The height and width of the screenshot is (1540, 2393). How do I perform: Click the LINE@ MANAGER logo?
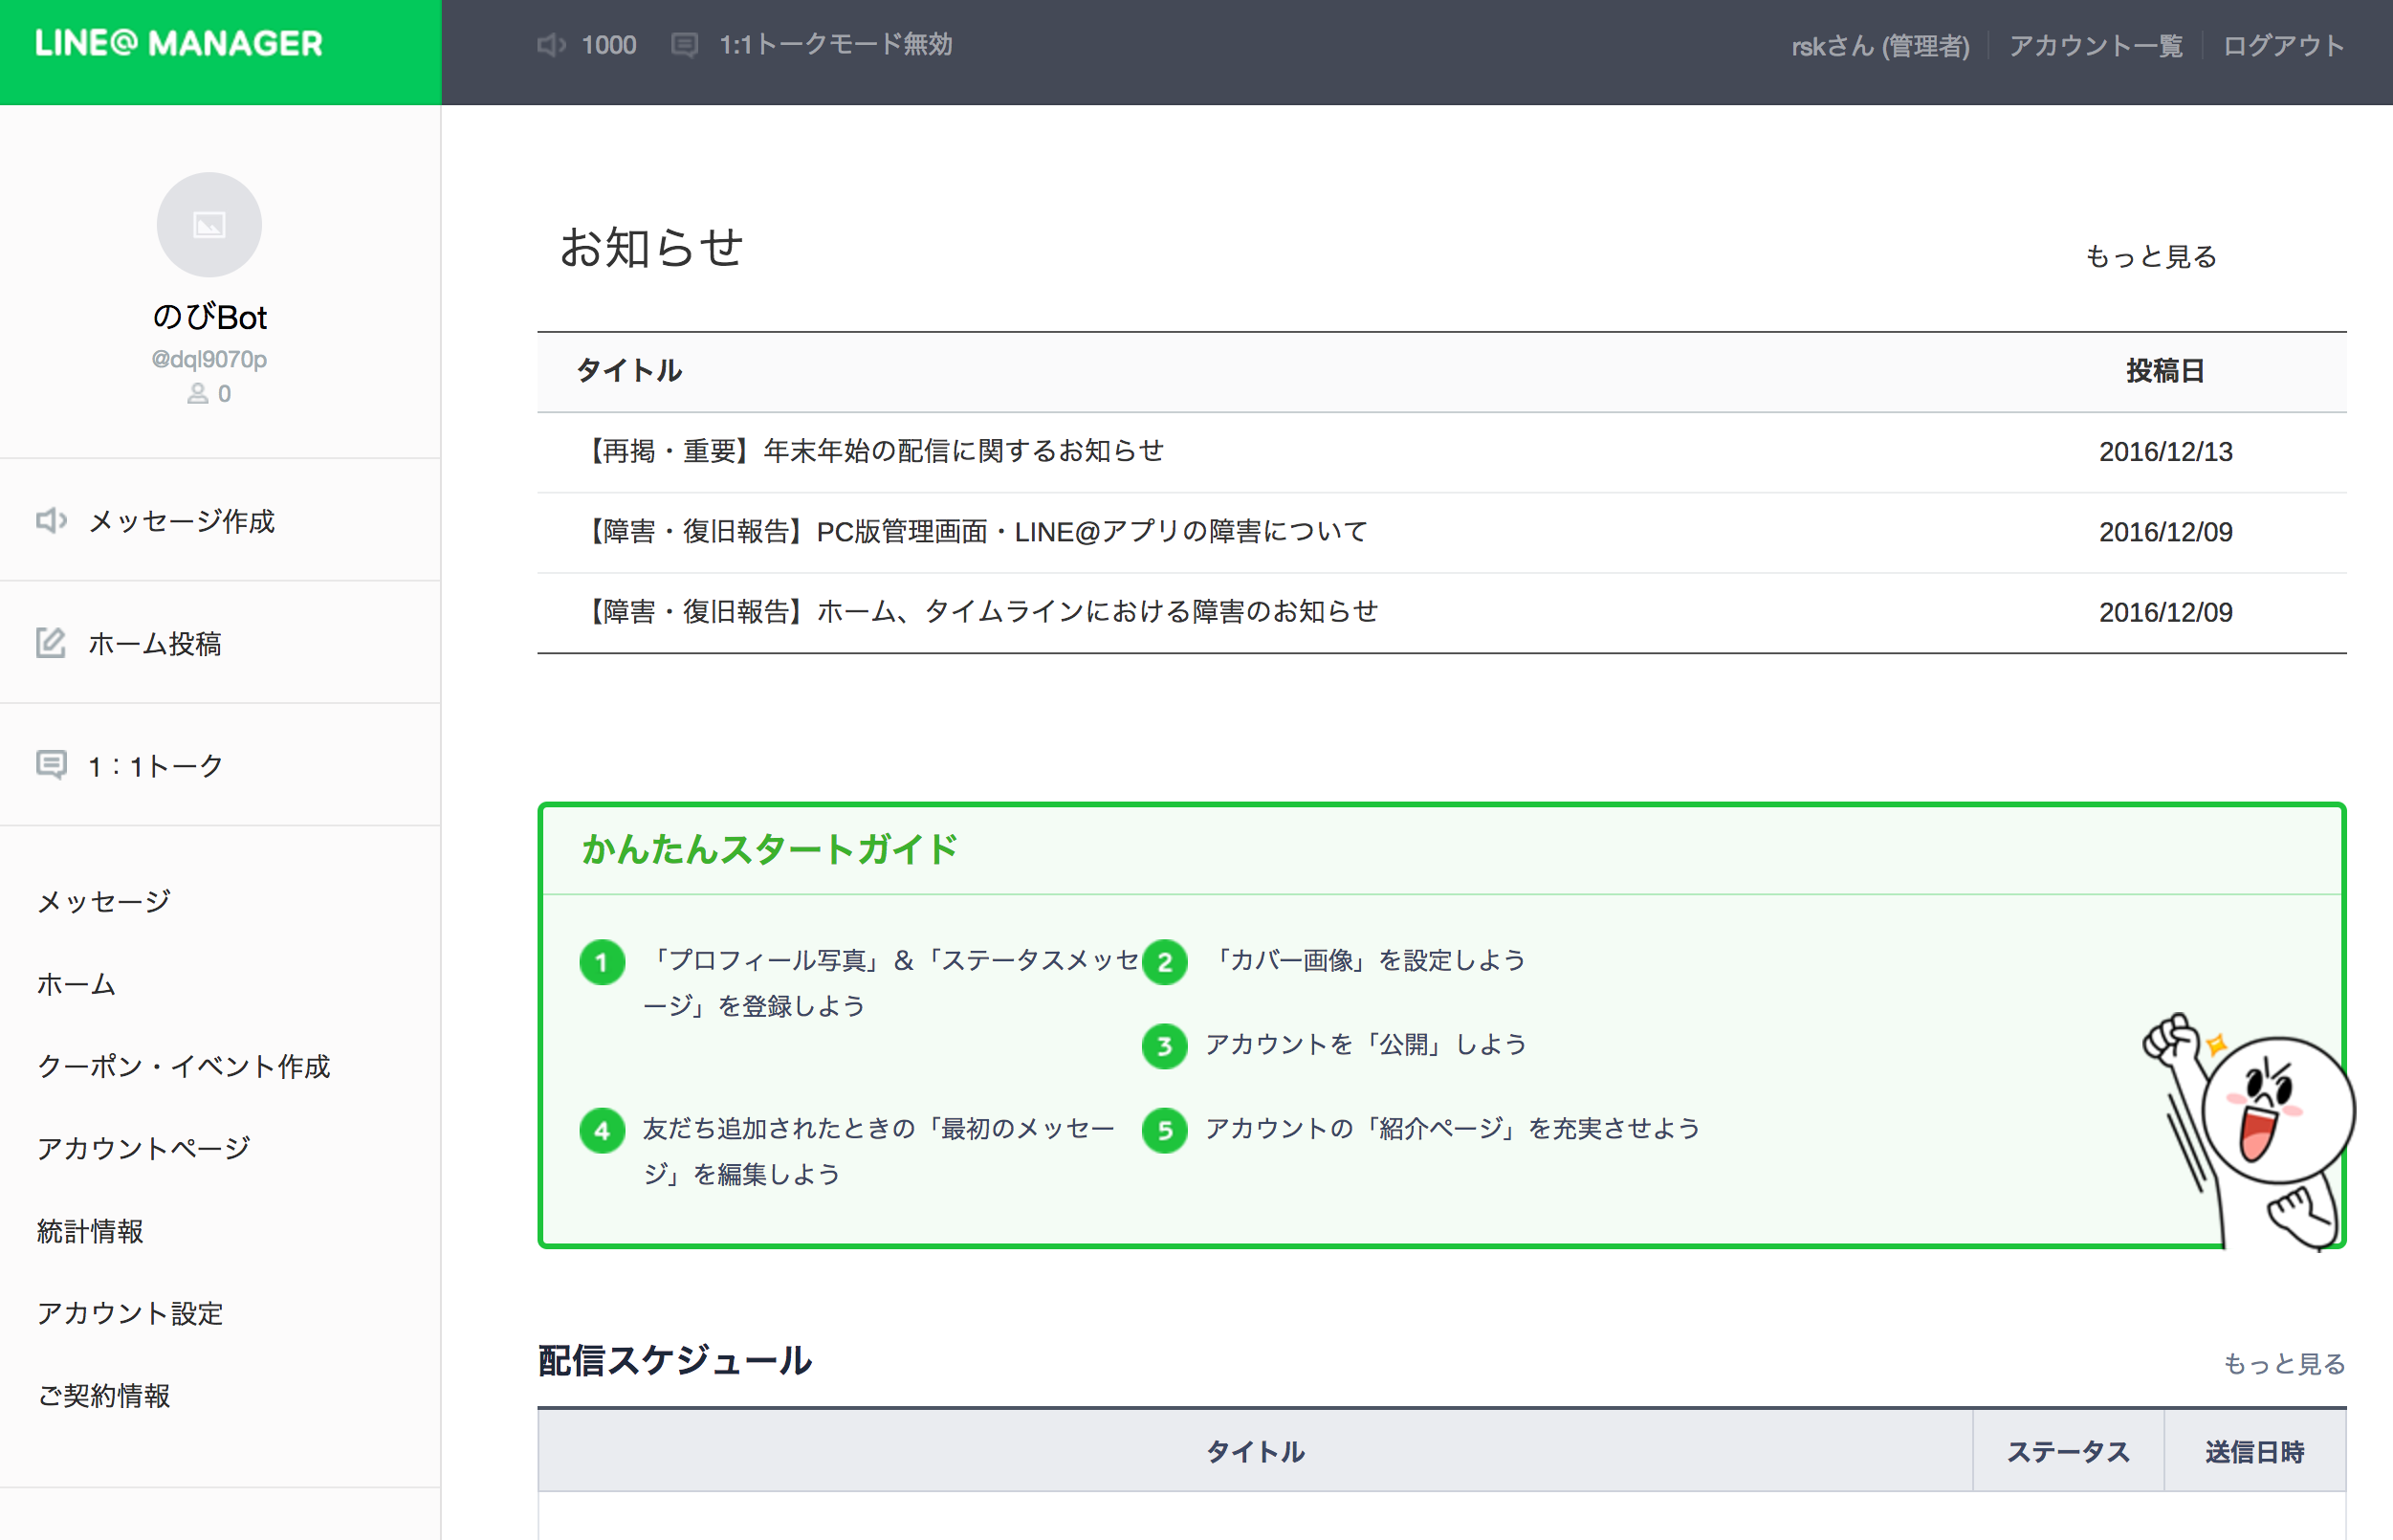coord(179,44)
